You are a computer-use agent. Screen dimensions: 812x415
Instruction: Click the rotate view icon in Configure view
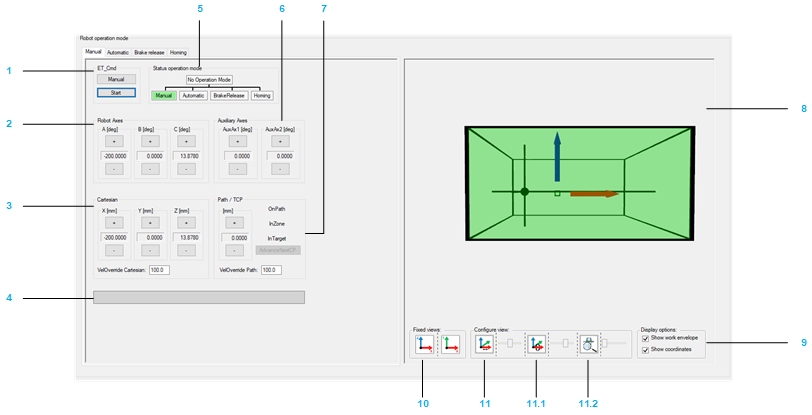pyautogui.click(x=537, y=346)
